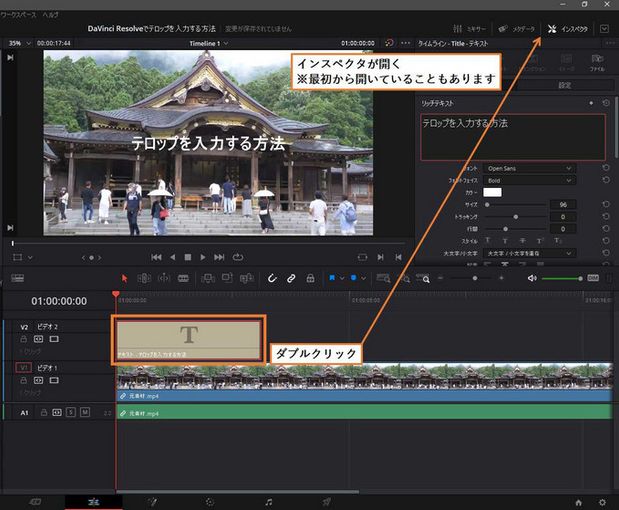
Task: Open the Marker color dropdown arrow
Action: (364, 278)
